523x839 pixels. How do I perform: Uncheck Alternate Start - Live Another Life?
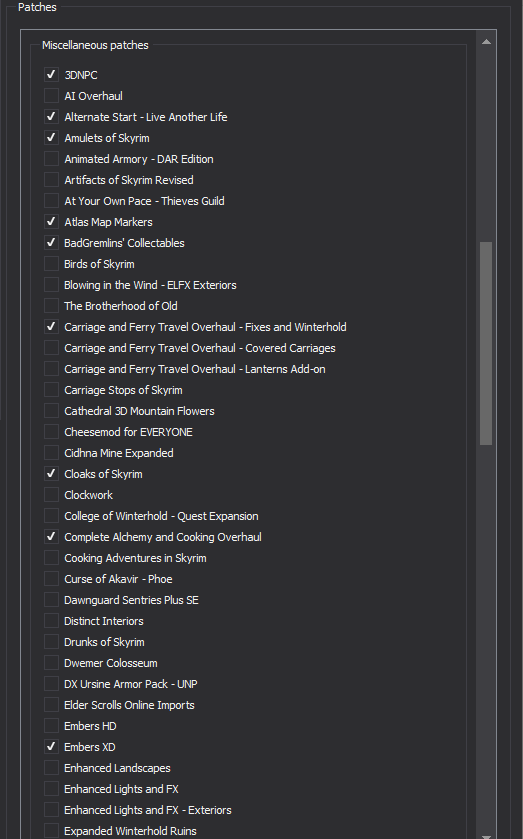point(51,117)
